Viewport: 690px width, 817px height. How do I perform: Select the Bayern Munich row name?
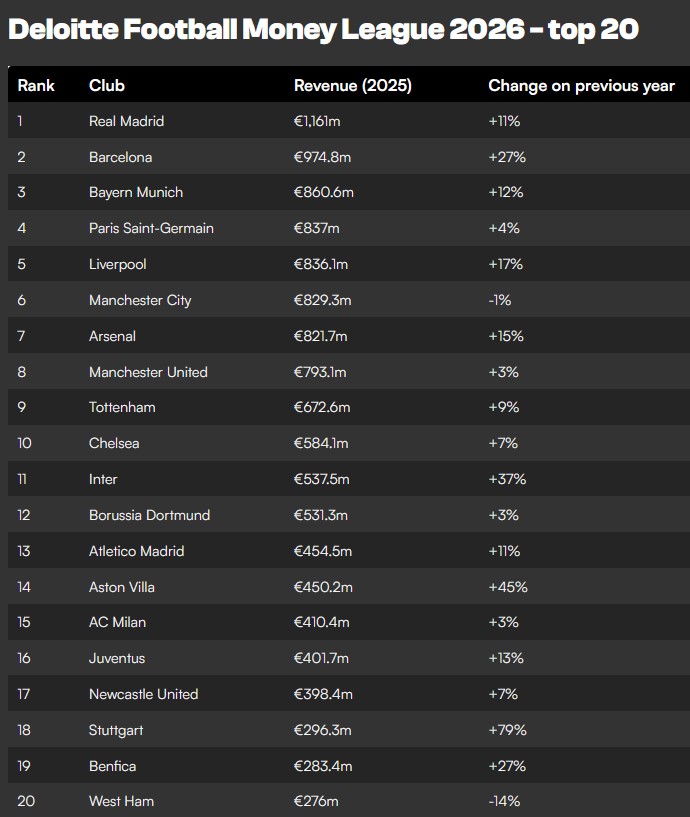(136, 192)
